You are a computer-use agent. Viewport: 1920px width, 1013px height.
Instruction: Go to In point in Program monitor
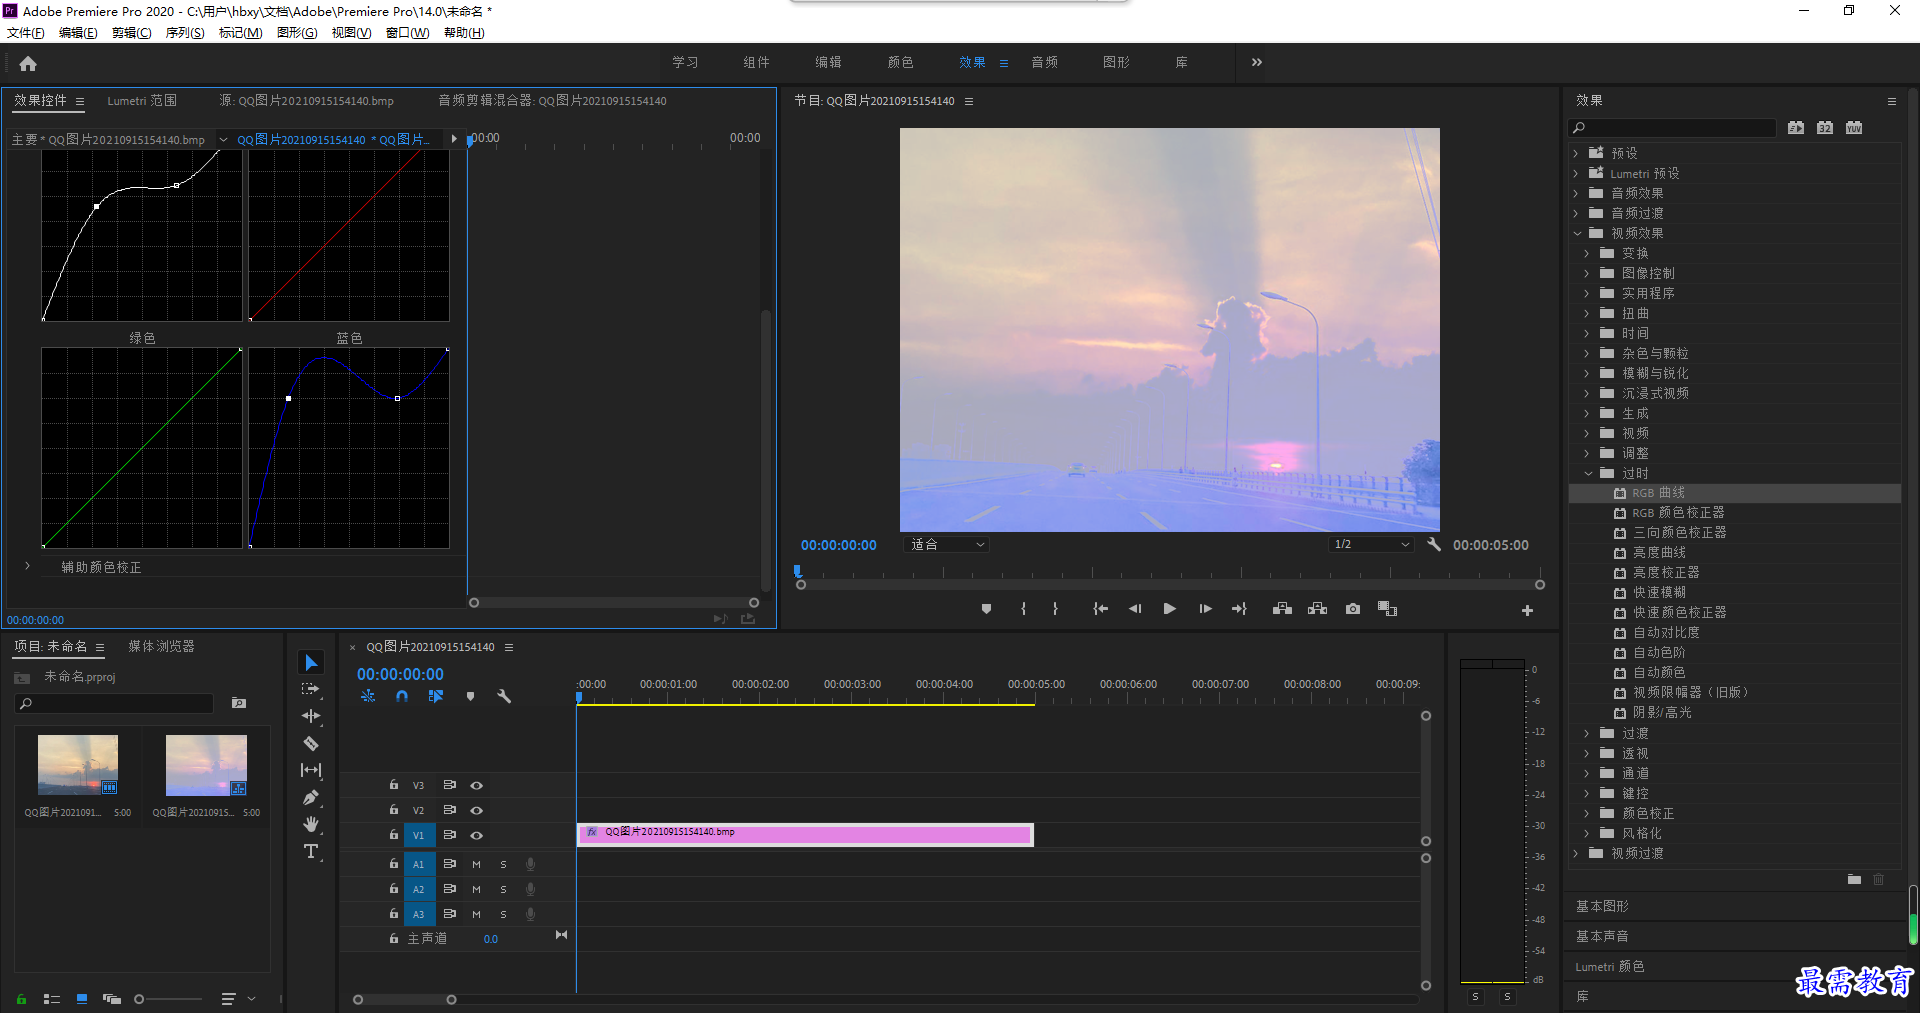click(x=1100, y=609)
